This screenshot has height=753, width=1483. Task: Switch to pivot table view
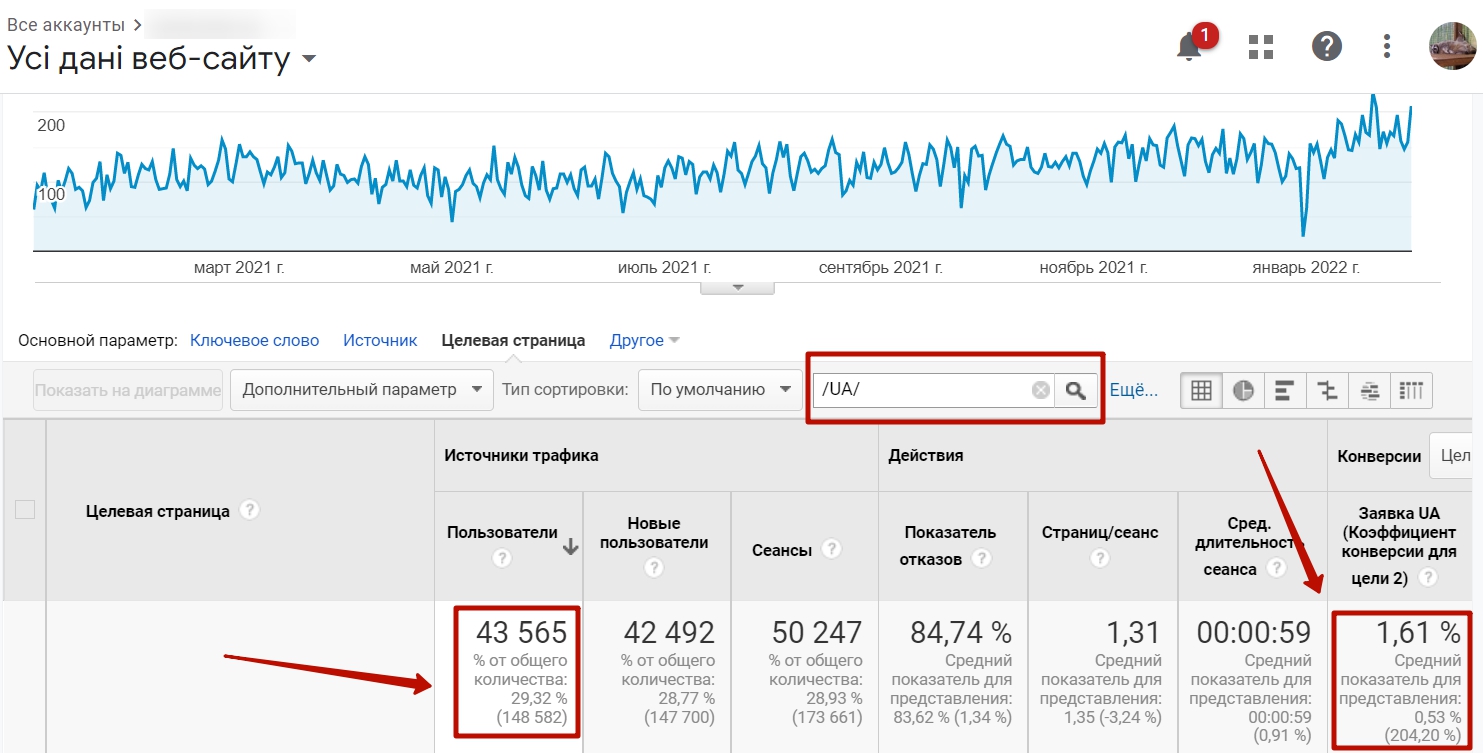[1411, 390]
